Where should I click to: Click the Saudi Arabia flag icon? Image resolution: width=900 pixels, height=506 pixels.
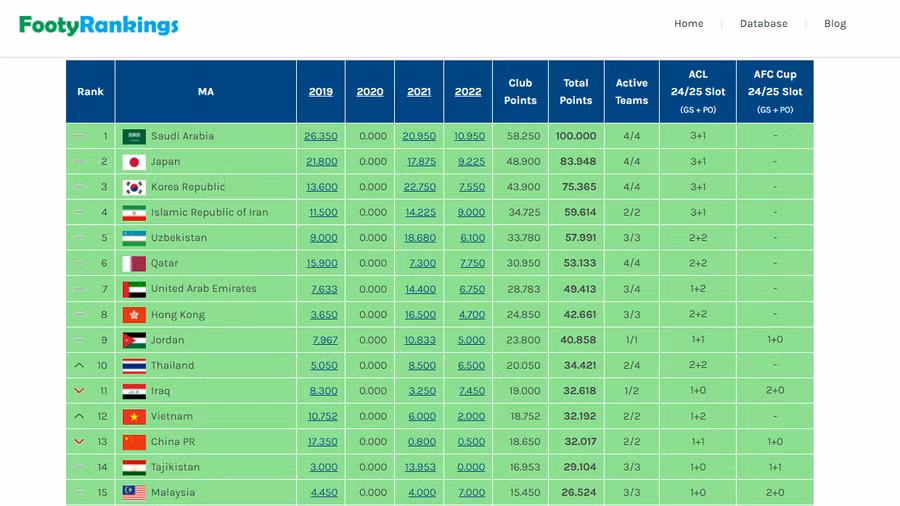pyautogui.click(x=134, y=136)
